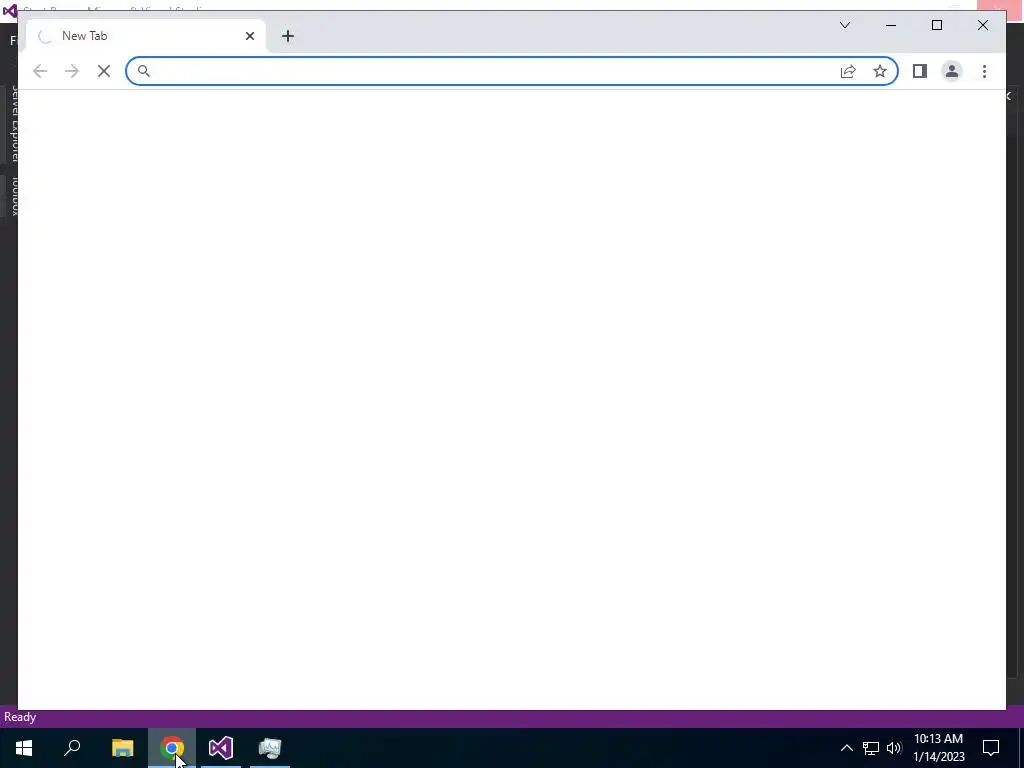Close the Chrome window

[x=983, y=25]
